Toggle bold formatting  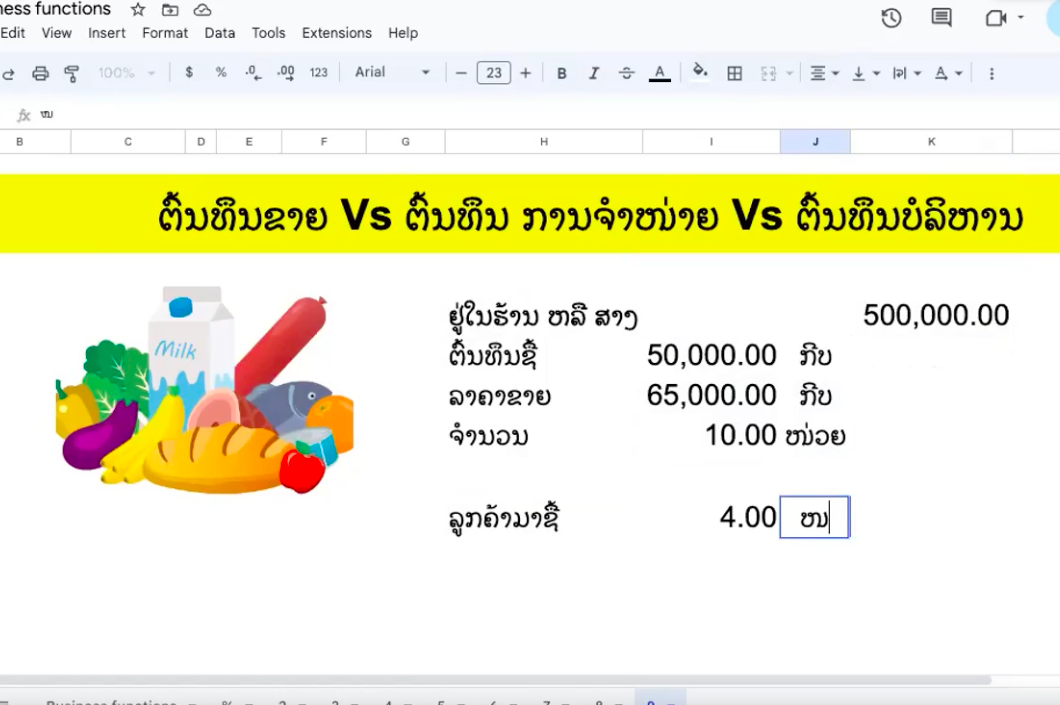(x=561, y=73)
